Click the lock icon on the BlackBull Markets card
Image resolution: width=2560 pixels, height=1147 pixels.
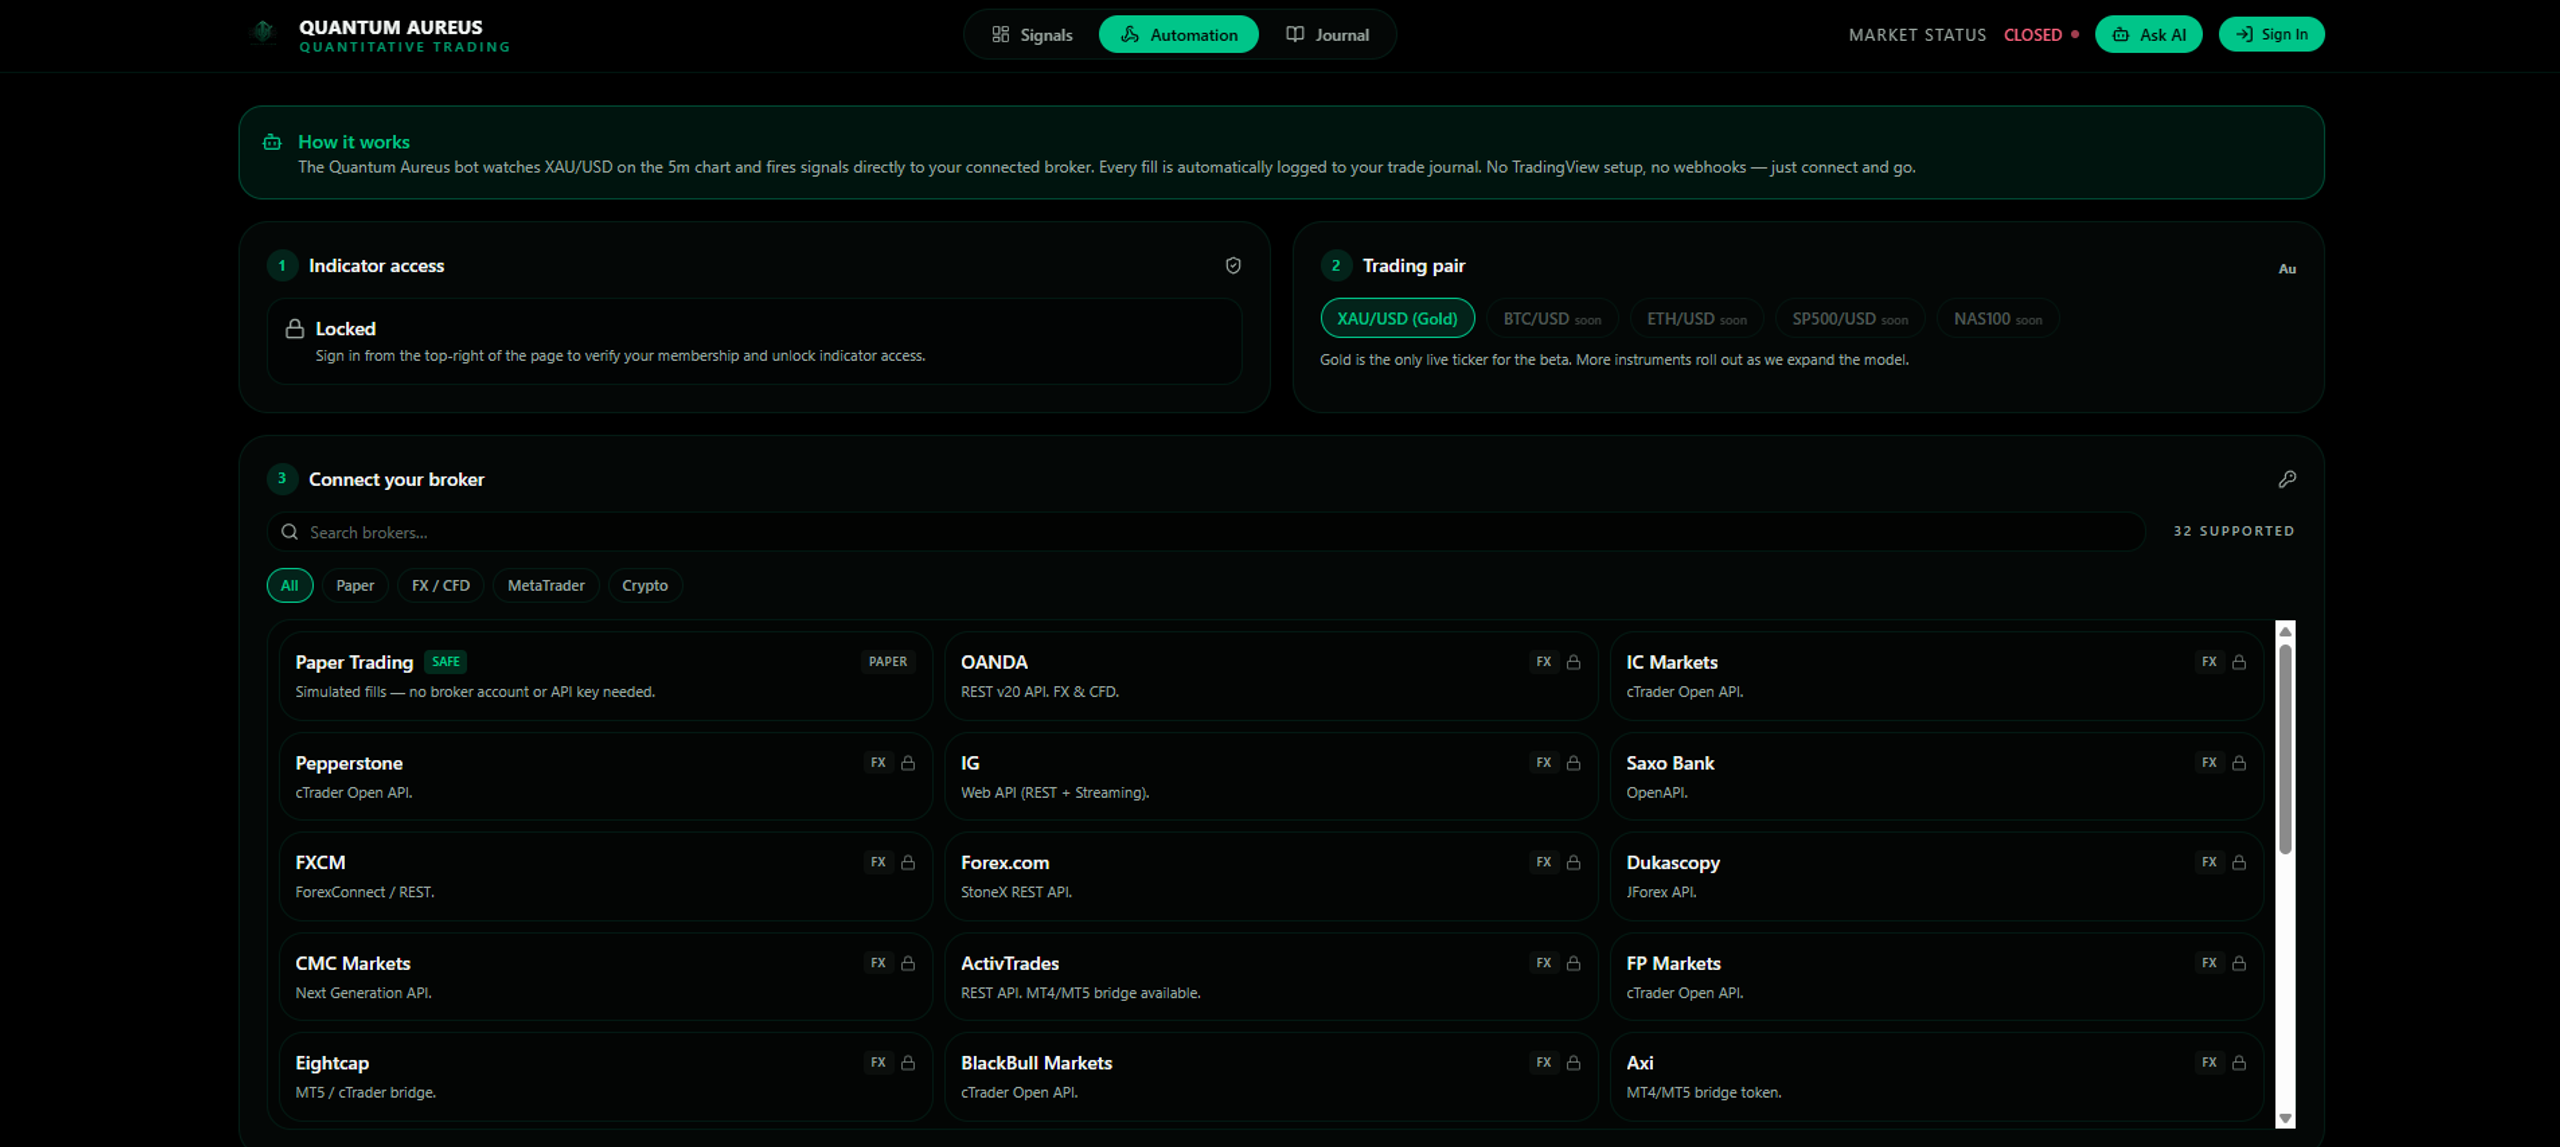click(1573, 1063)
